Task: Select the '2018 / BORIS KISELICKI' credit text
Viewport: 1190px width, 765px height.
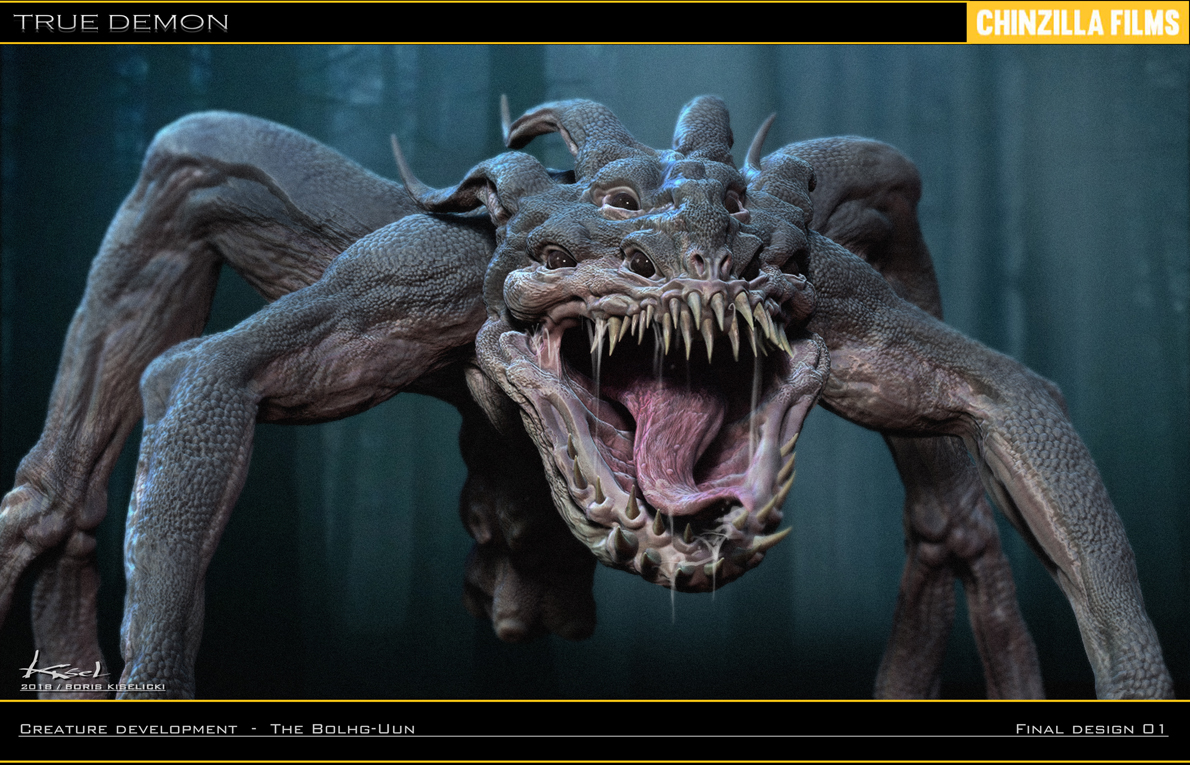Action: [93, 687]
